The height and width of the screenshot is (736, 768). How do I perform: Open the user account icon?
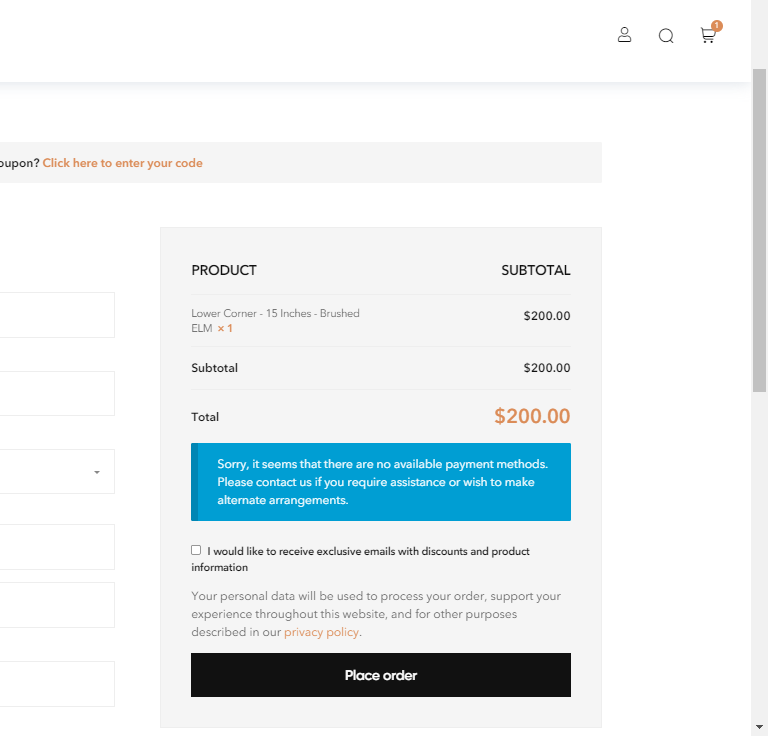coord(625,36)
